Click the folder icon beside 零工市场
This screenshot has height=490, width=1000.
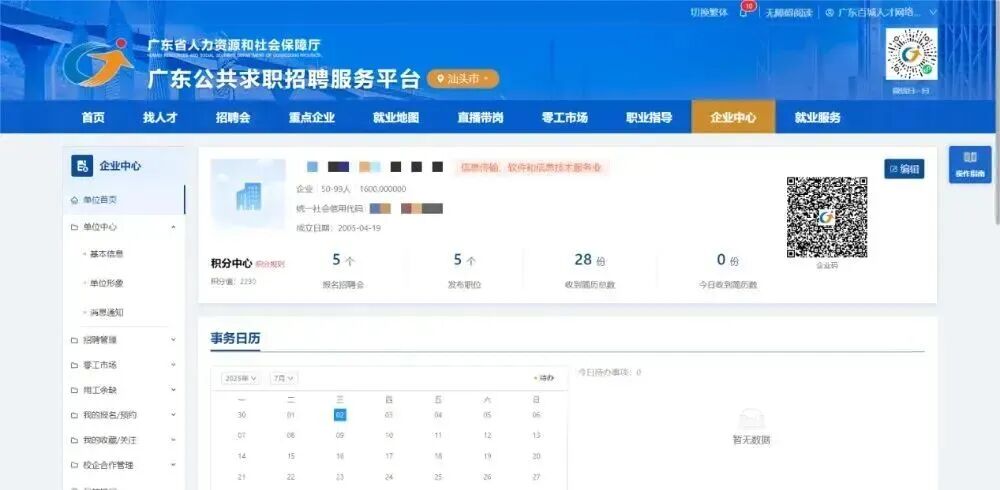point(74,366)
